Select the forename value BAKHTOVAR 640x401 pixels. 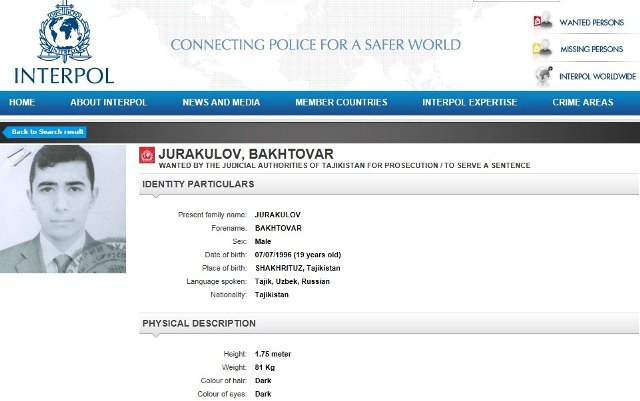278,228
